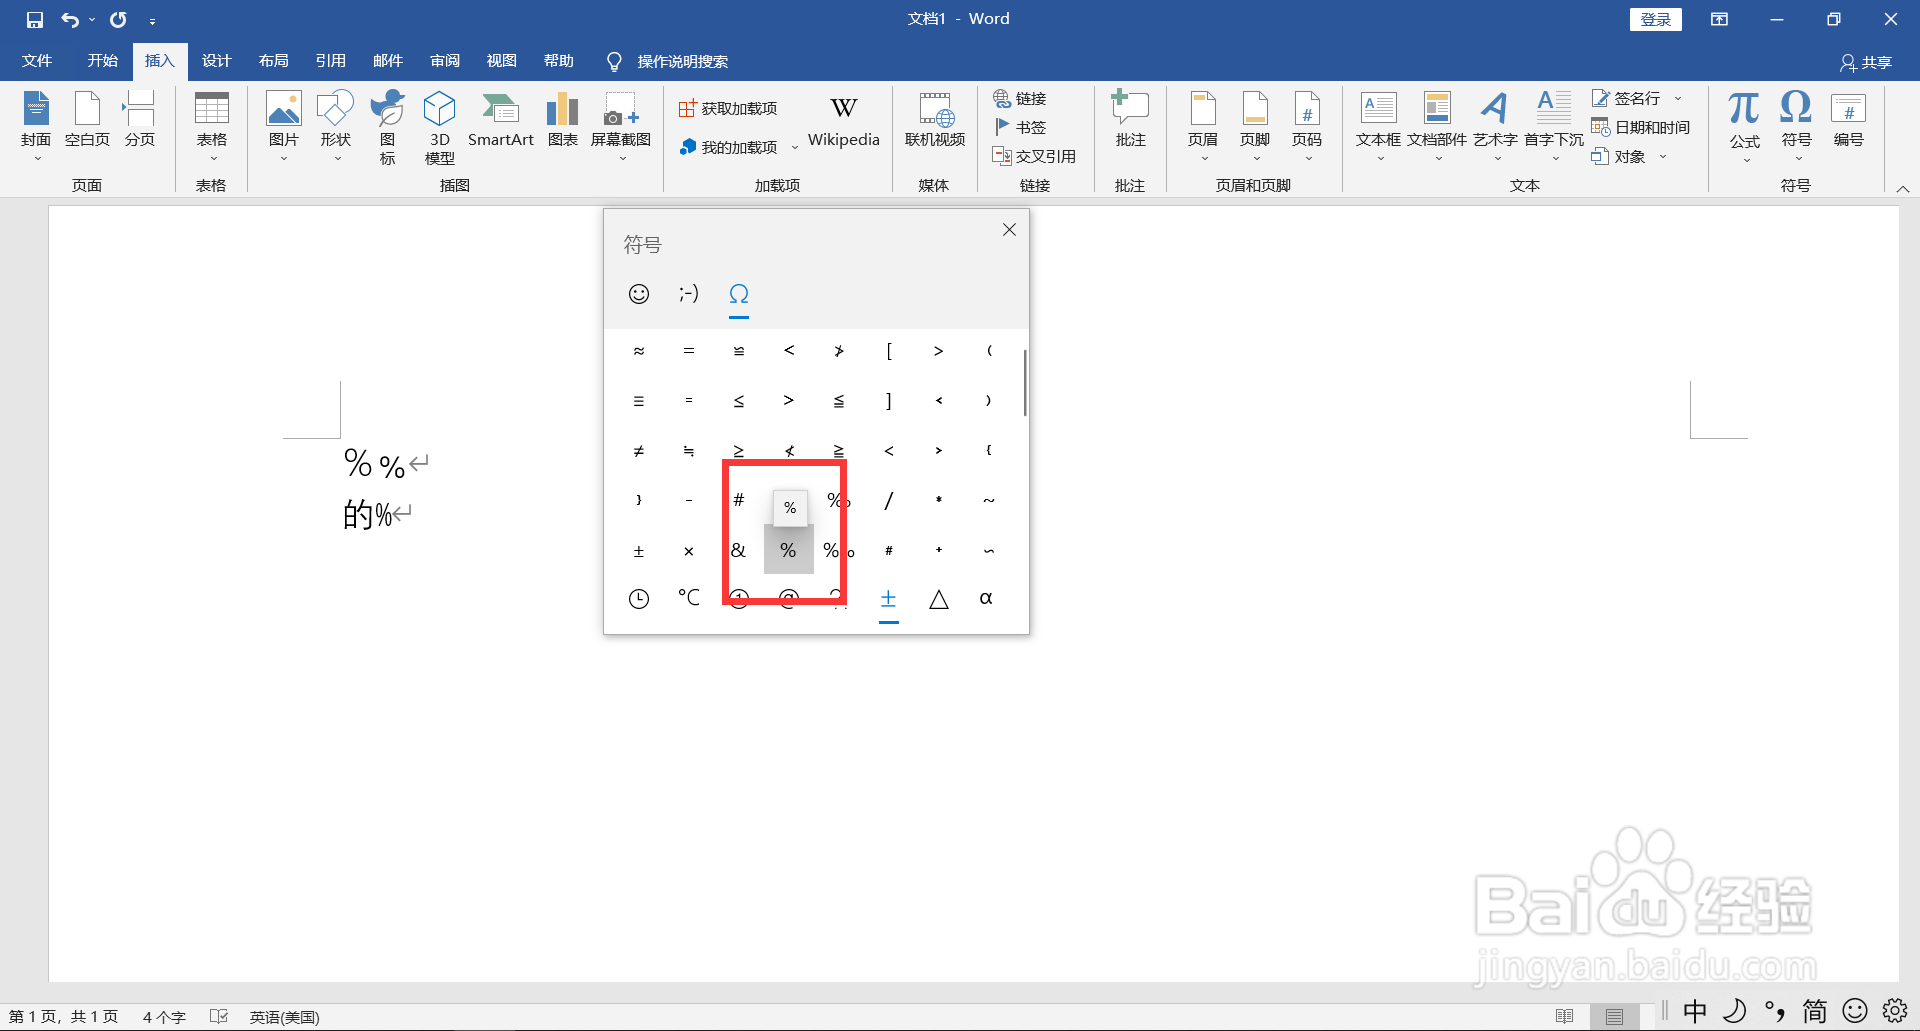Click the Link (链接) button

point(1020,98)
